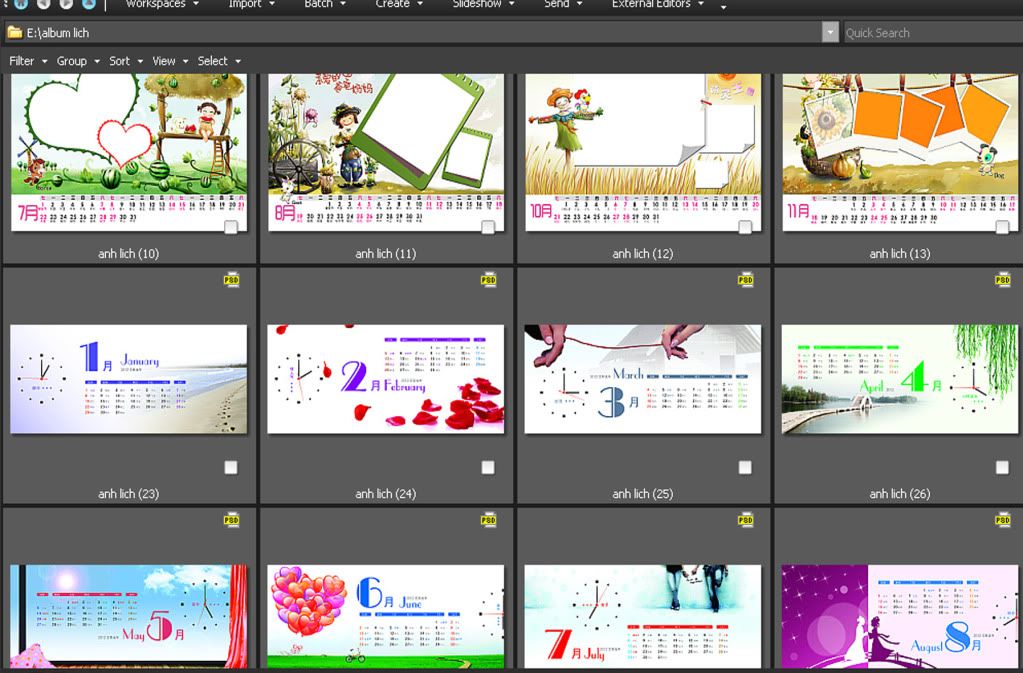Open the Group dropdown
This screenshot has height=673, width=1023.
coord(78,61)
